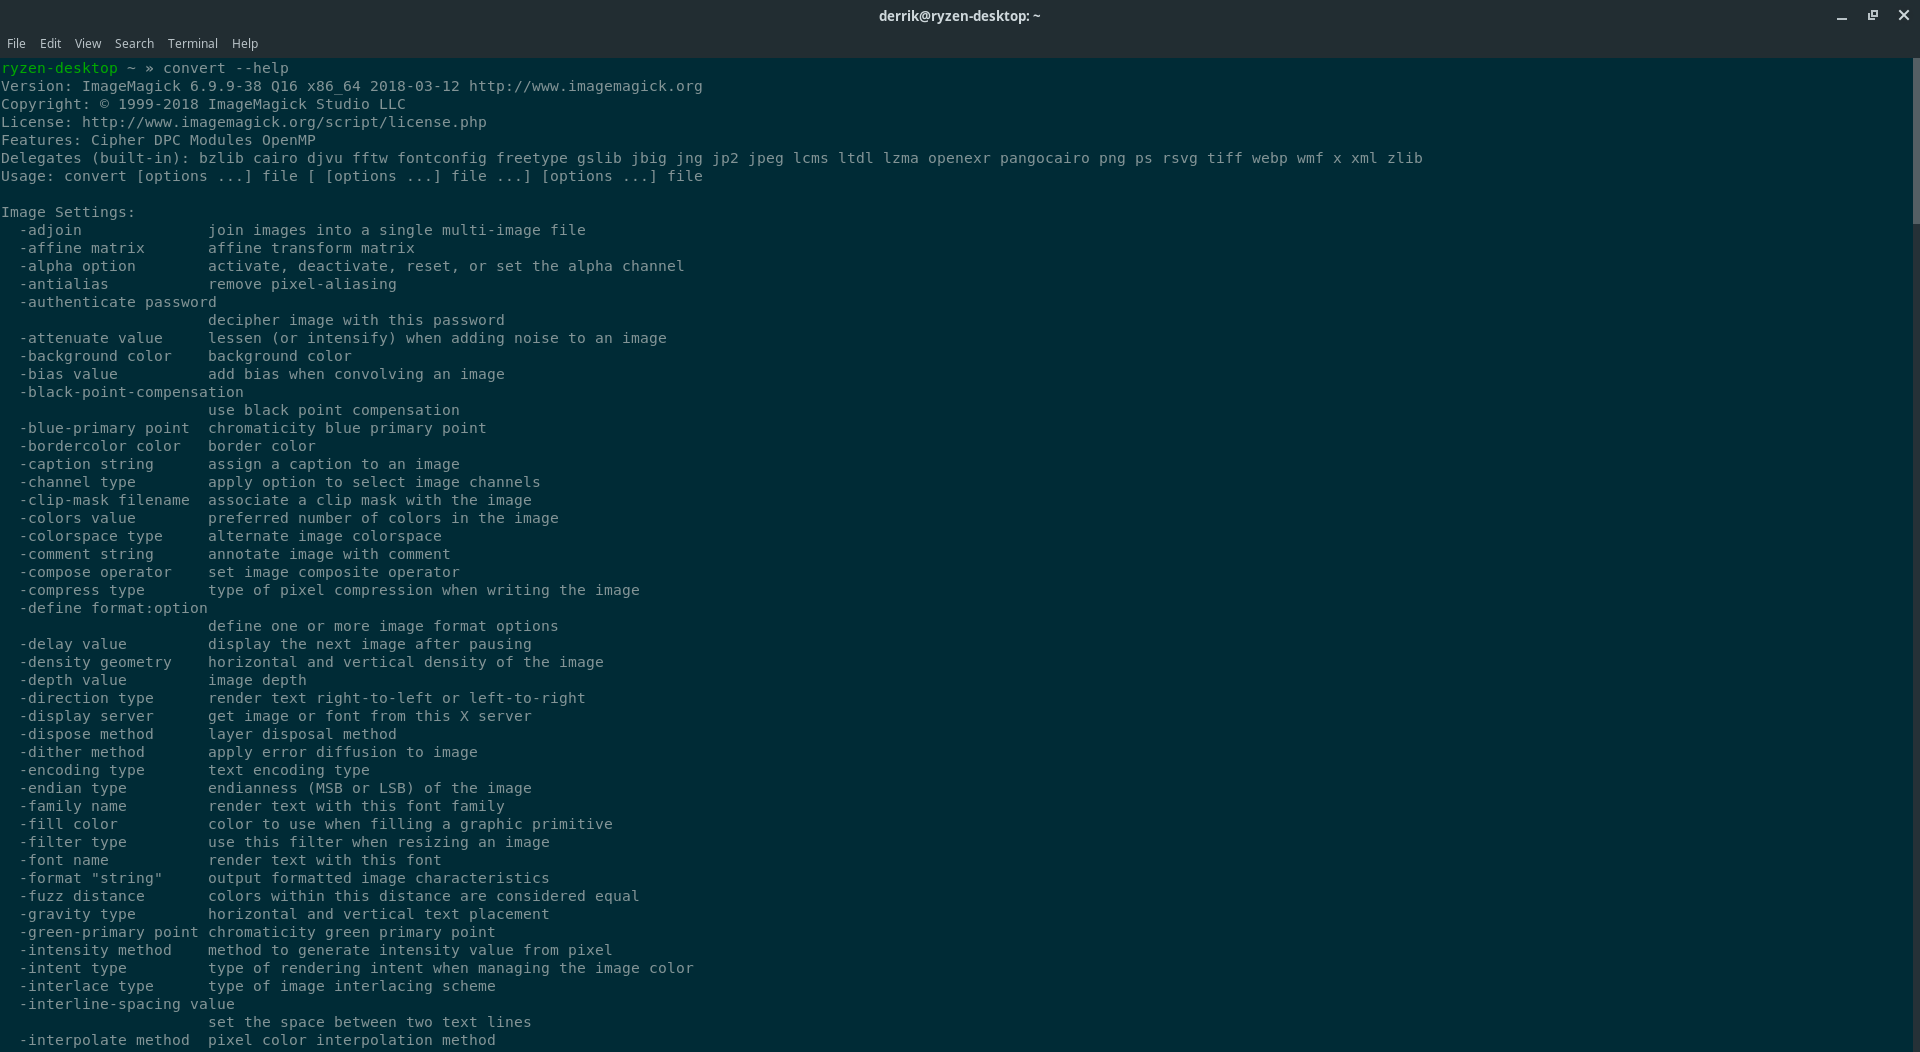1920x1052 pixels.
Task: Open the Help menu
Action: 244,43
